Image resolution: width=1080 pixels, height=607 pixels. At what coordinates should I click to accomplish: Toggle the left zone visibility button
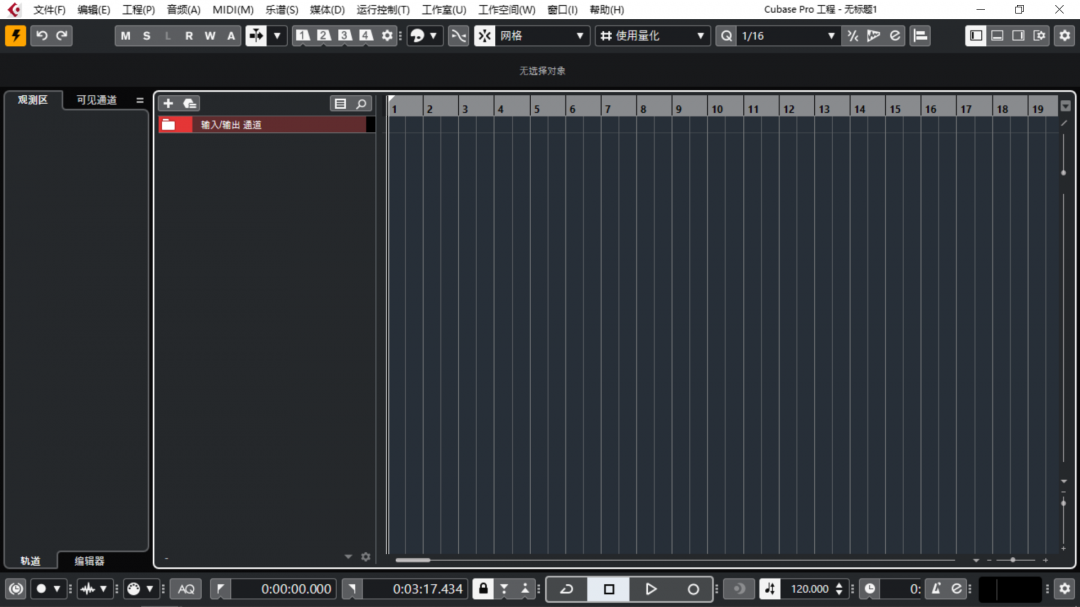[x=976, y=36]
